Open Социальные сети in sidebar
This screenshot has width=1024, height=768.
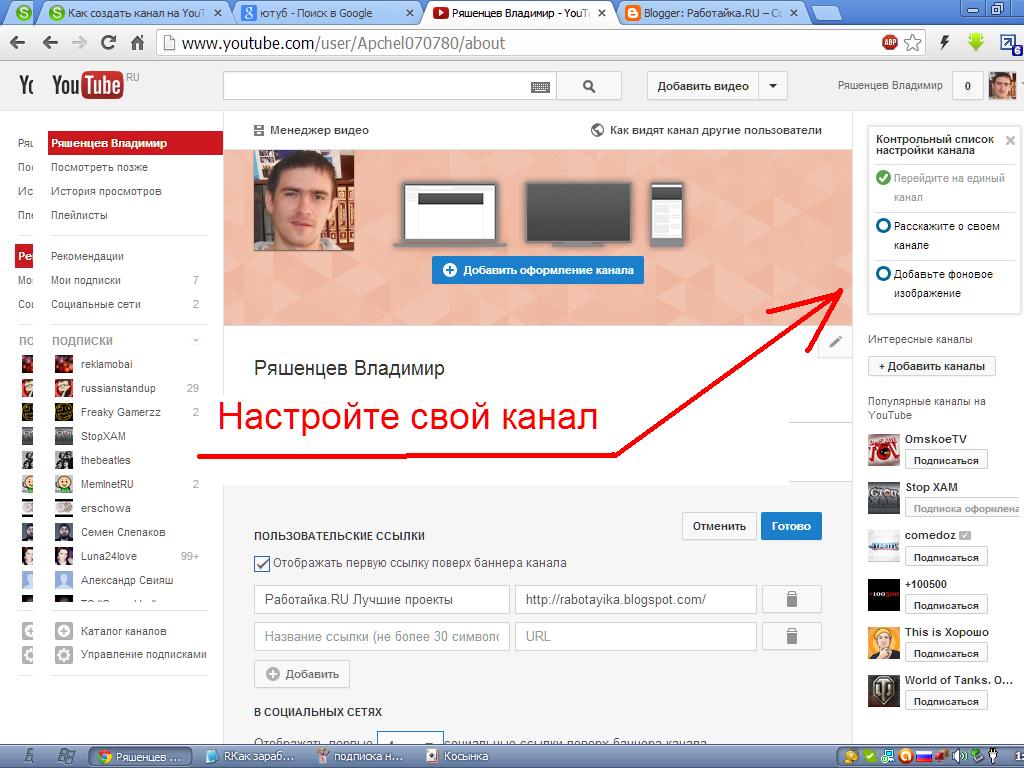96,304
